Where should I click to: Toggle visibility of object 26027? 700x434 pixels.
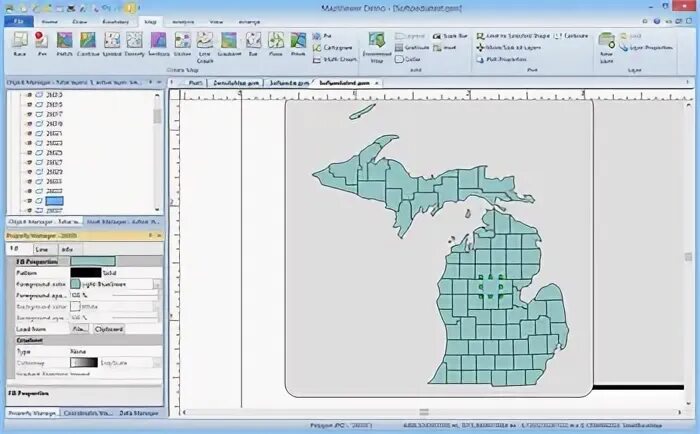29,163
